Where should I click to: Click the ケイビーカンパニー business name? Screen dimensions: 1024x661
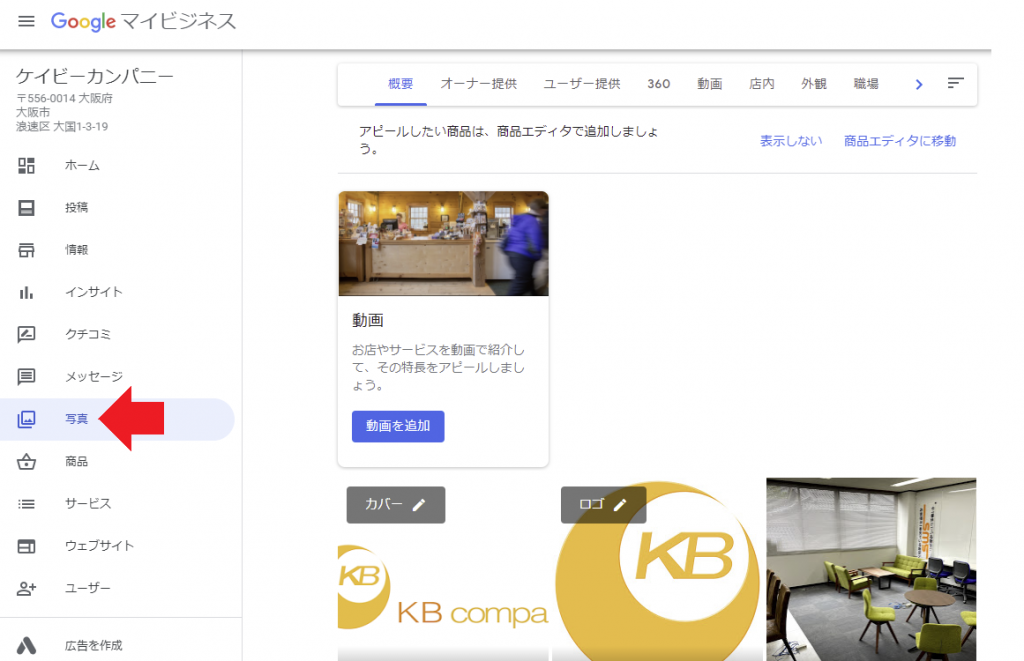pyautogui.click(x=95, y=76)
